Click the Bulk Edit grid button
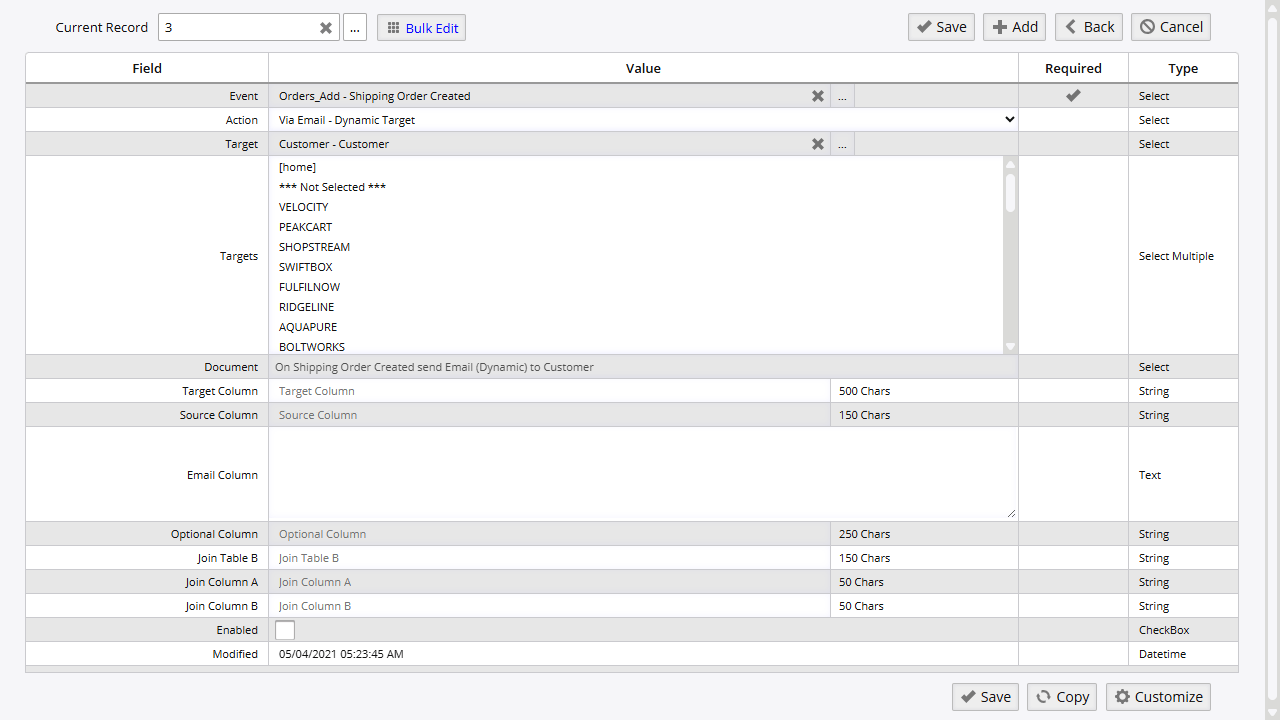Screen dimensions: 1280x720 (421, 28)
